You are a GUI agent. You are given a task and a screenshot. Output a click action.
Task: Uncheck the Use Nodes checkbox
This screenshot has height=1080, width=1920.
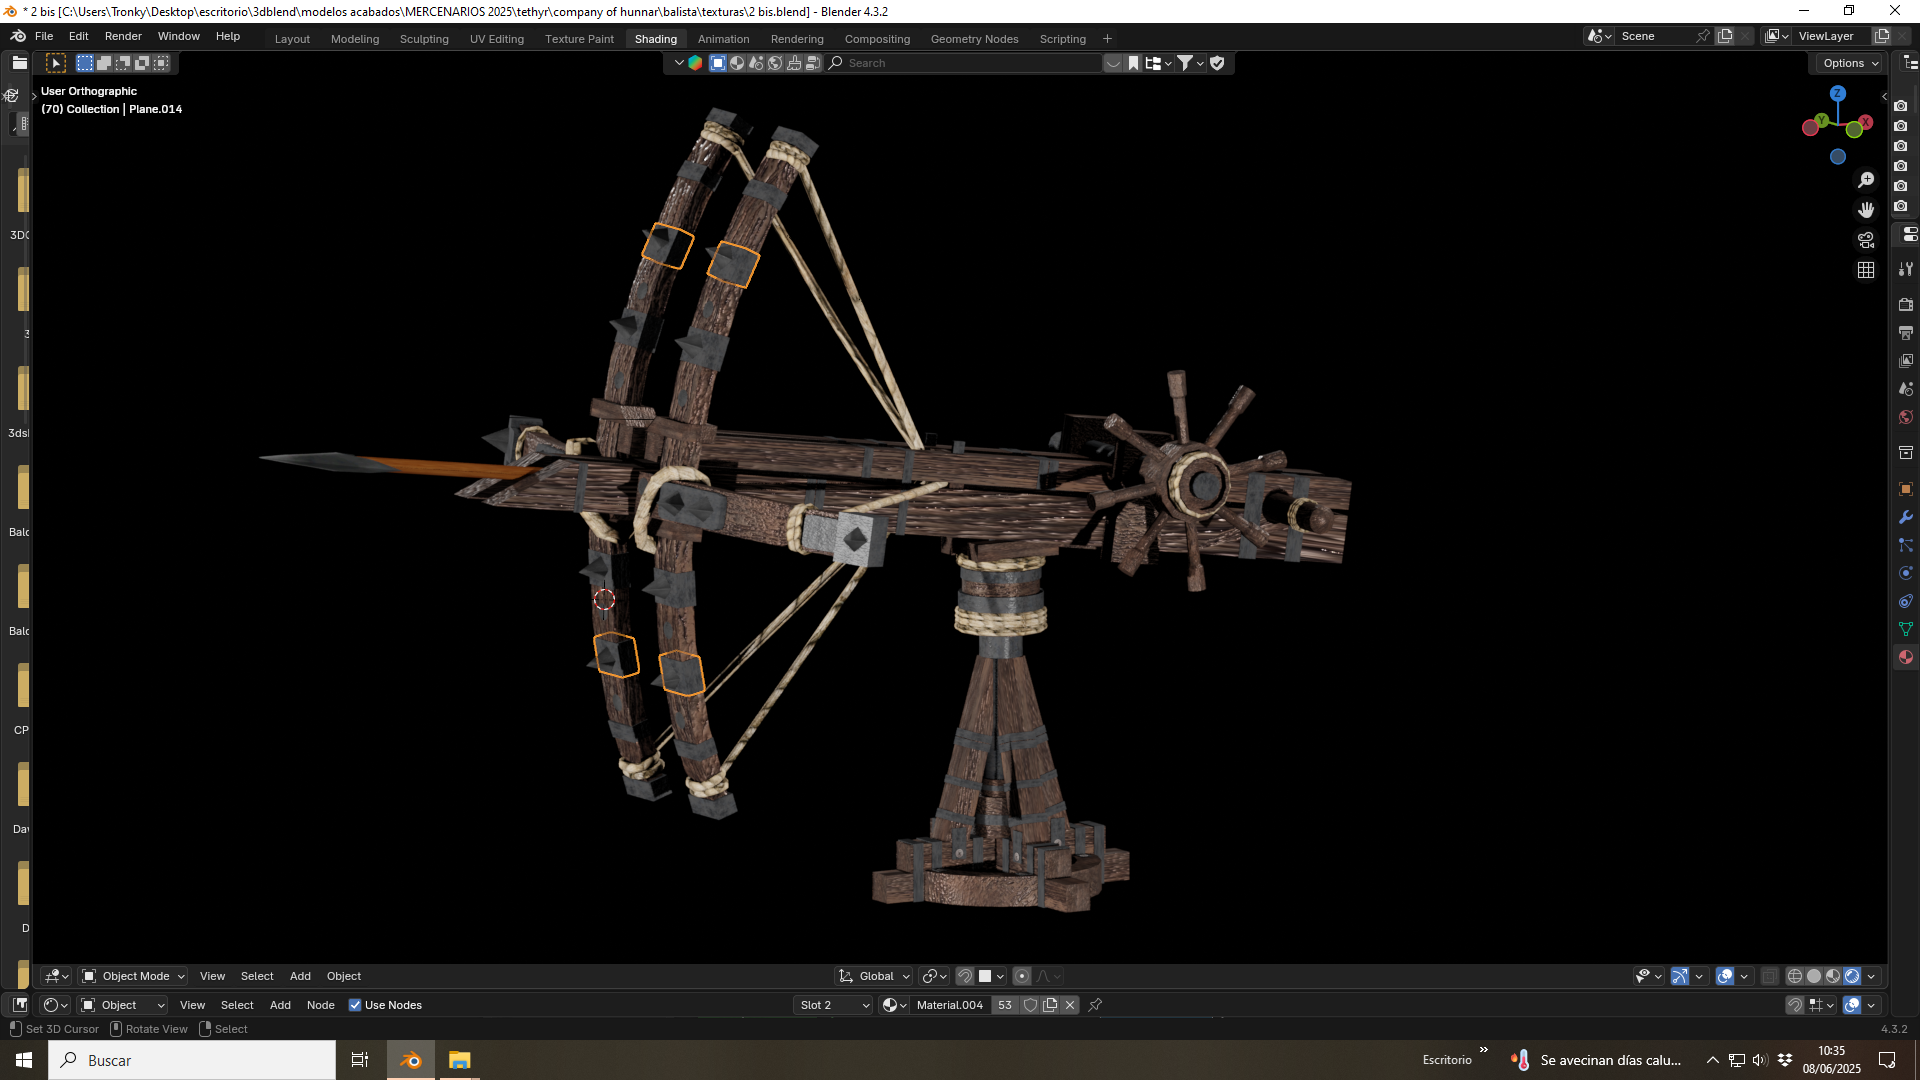pyautogui.click(x=355, y=1005)
